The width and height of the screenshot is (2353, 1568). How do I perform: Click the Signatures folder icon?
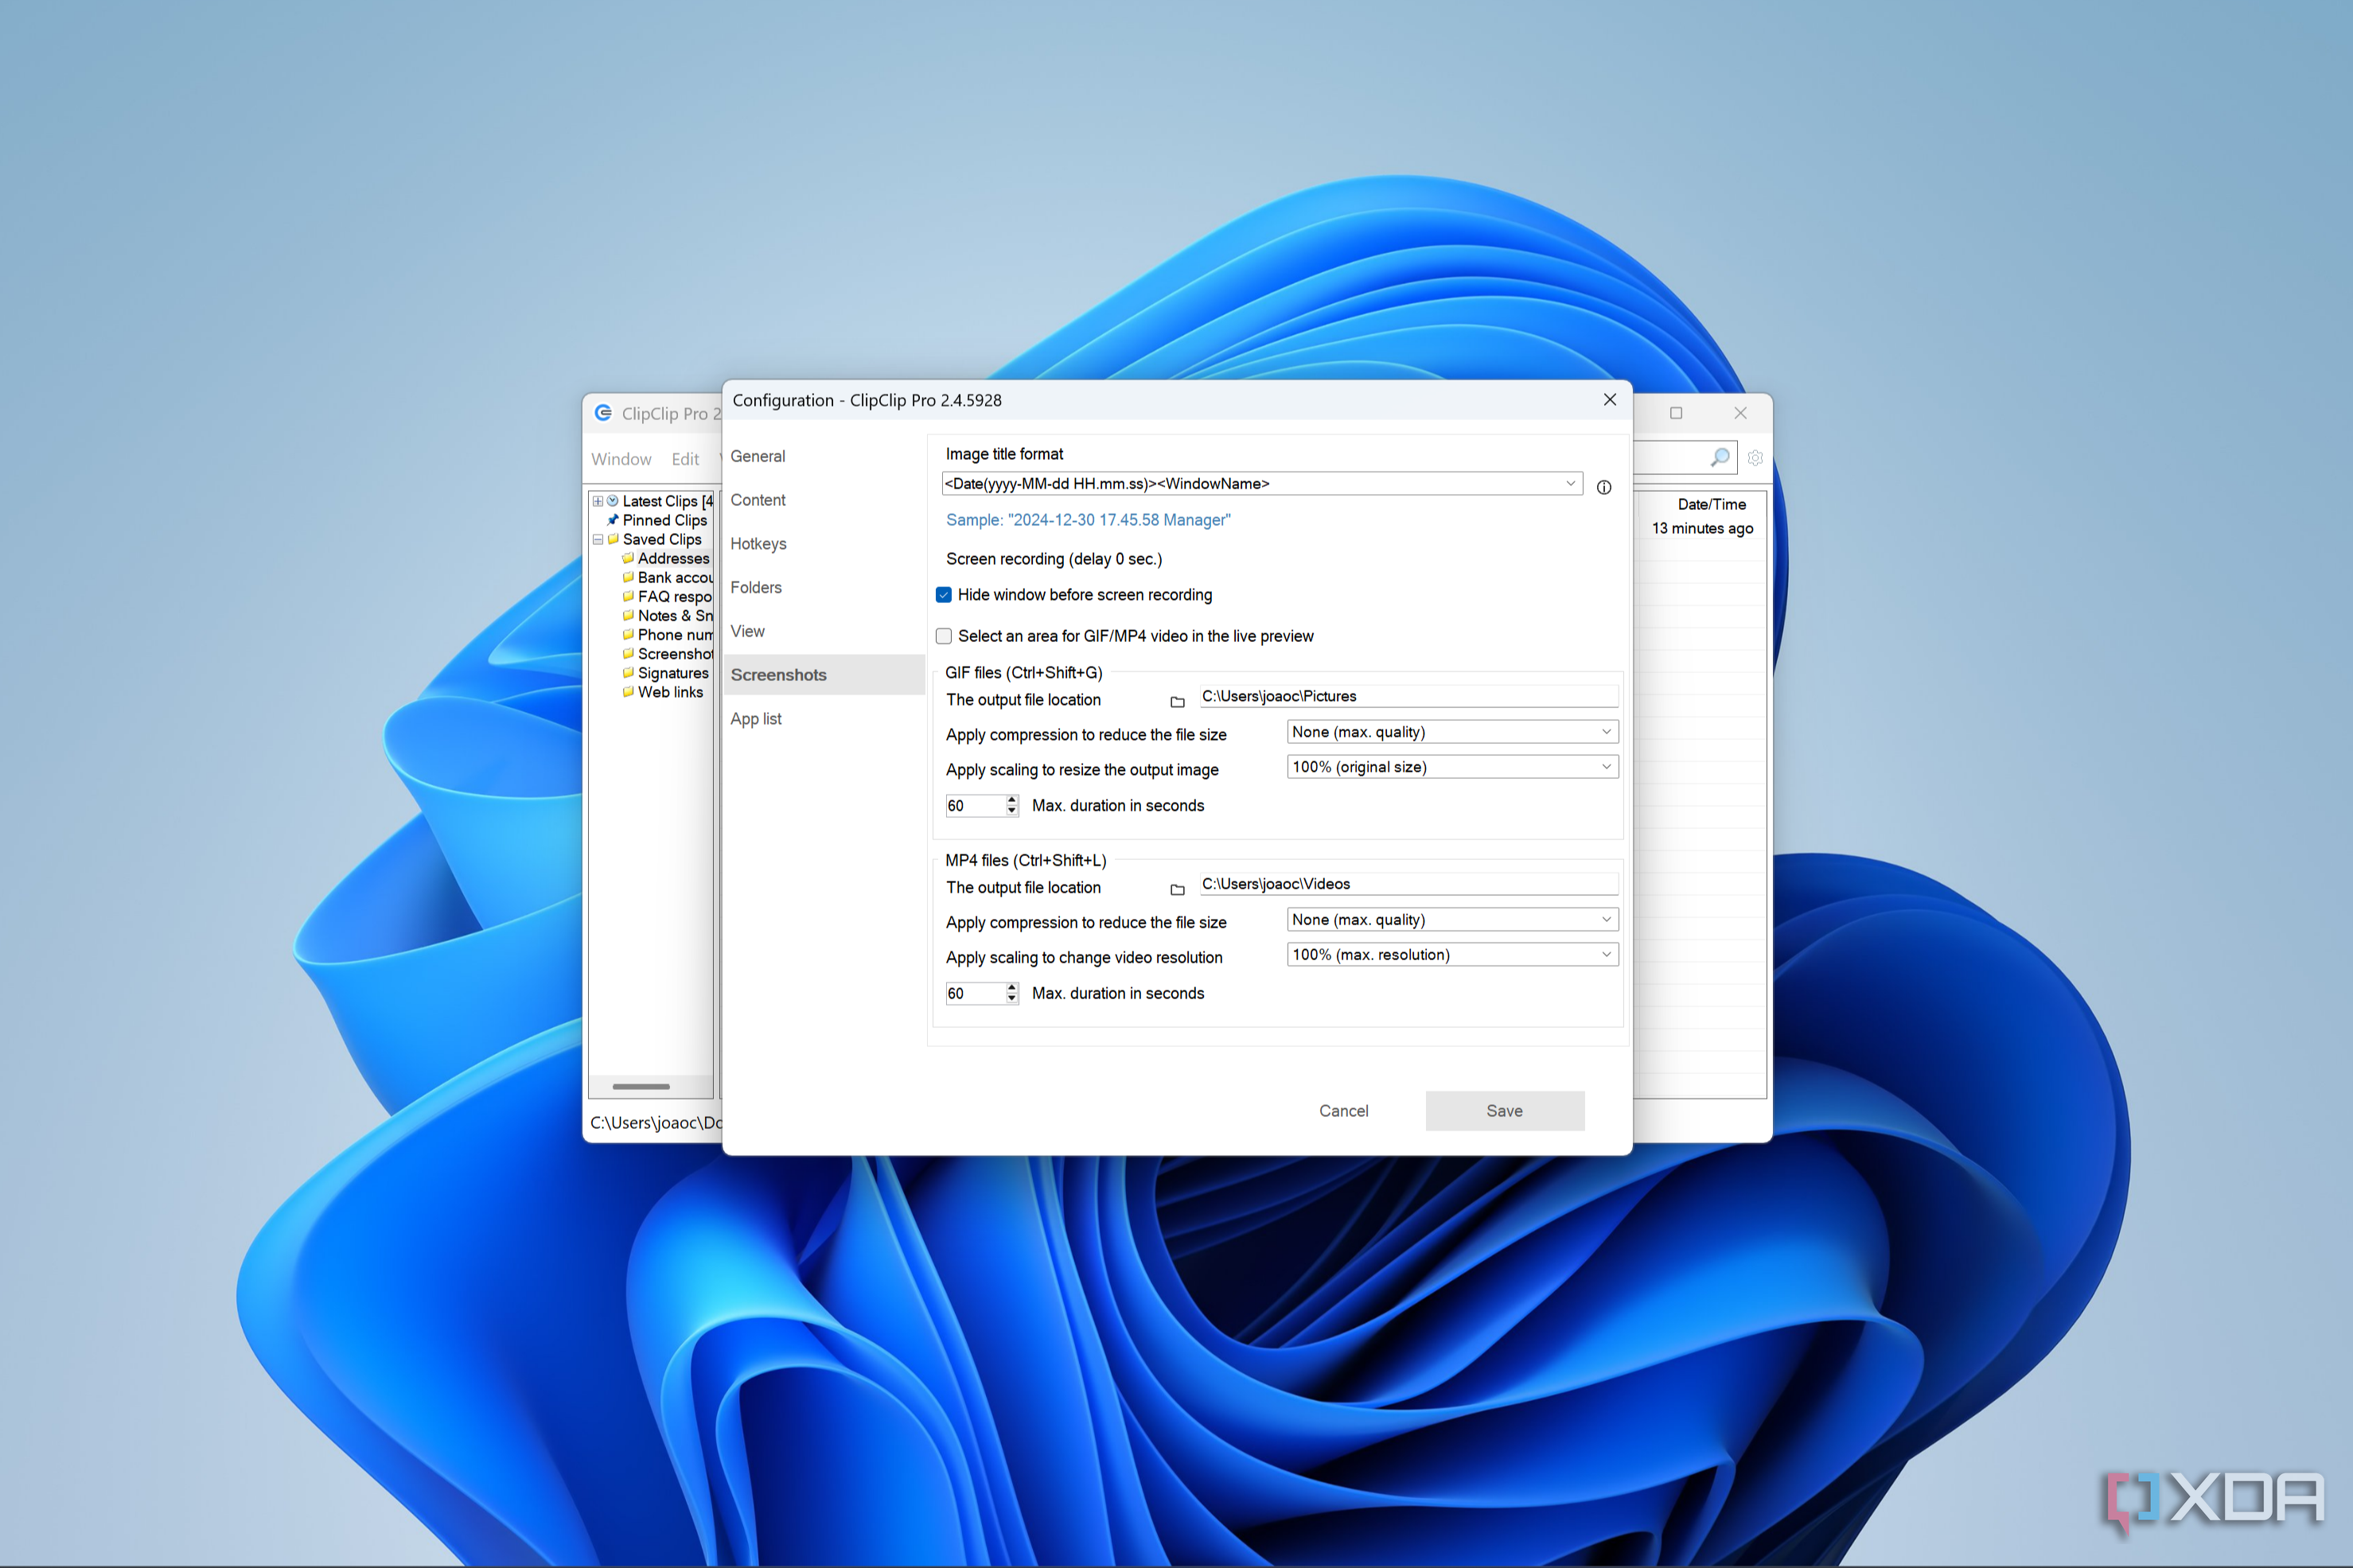(x=628, y=673)
